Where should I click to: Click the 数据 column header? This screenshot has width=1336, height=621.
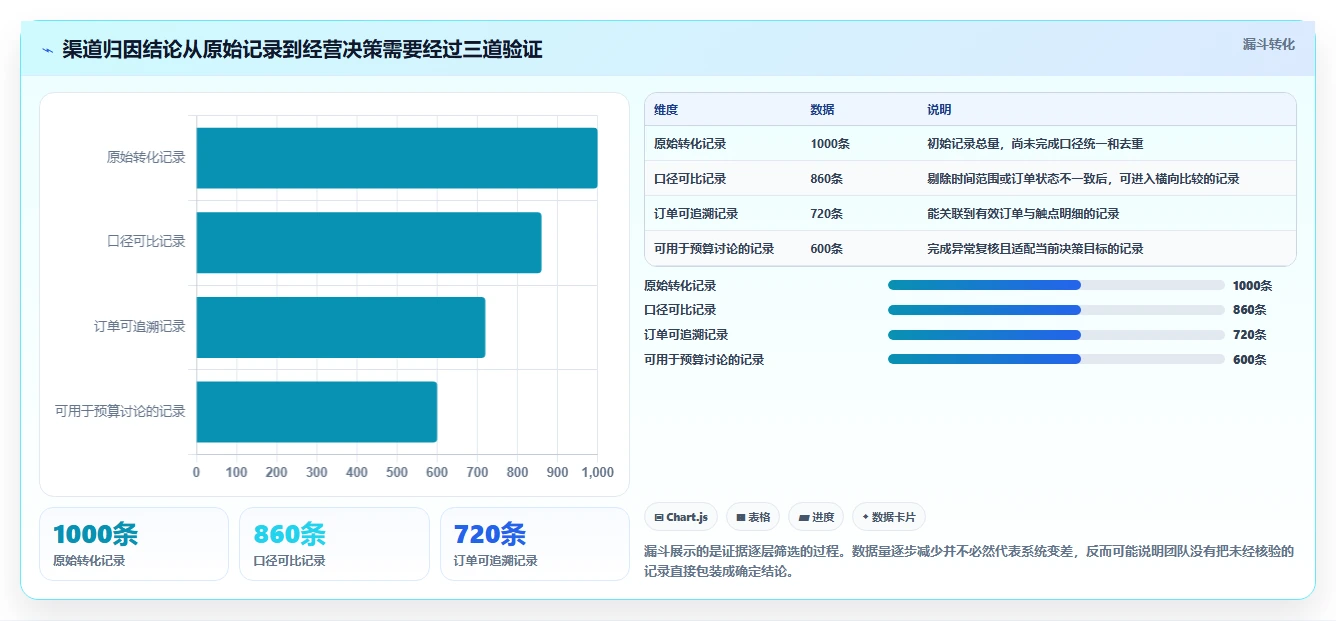pyautogui.click(x=822, y=110)
